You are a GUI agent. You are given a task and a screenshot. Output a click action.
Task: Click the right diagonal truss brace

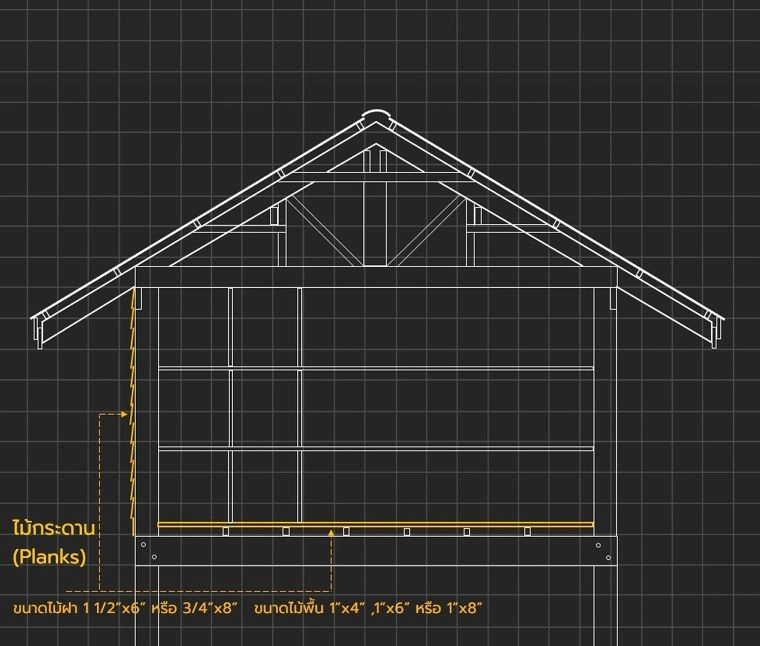point(426,229)
